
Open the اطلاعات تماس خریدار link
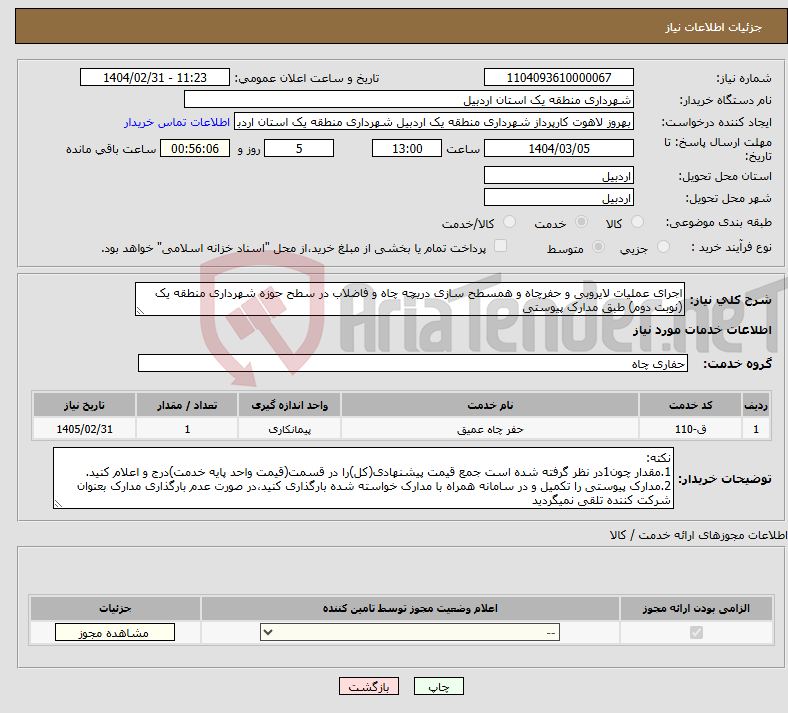point(177,122)
